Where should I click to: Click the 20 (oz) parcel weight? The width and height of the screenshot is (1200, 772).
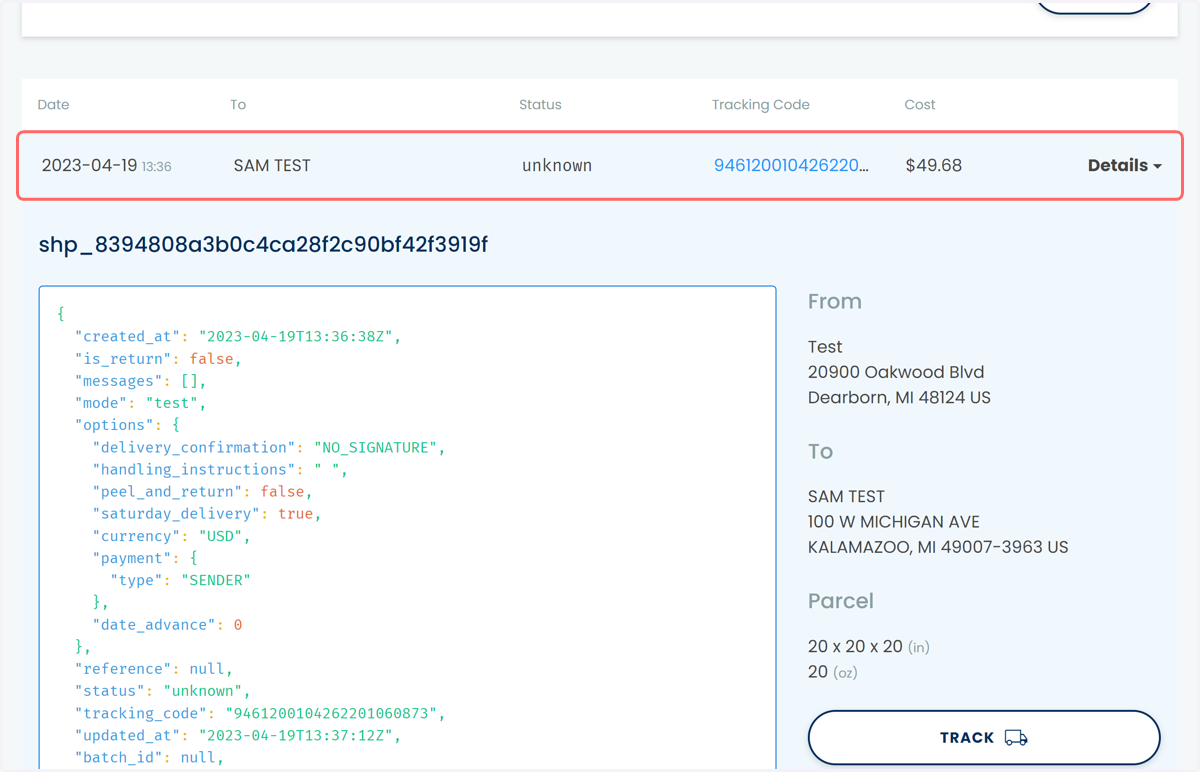(x=833, y=672)
